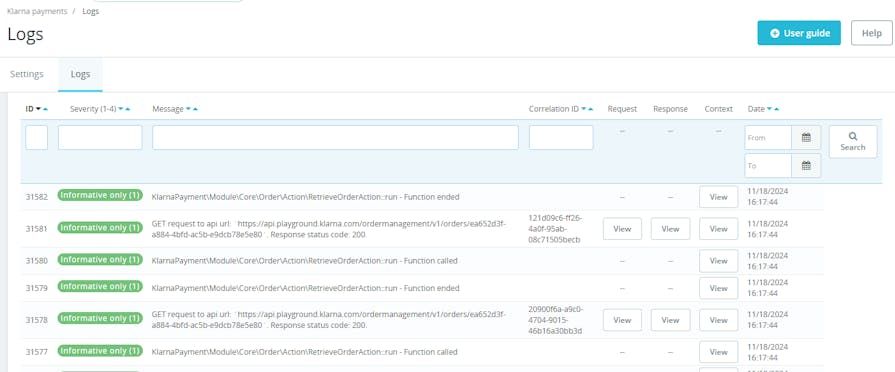Sort Correlation ID column descending arrow
The height and width of the screenshot is (372, 895).
(584, 109)
